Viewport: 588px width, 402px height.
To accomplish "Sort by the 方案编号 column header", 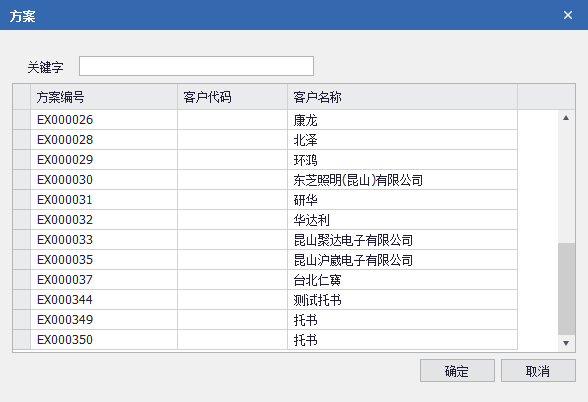I will click(x=104, y=97).
